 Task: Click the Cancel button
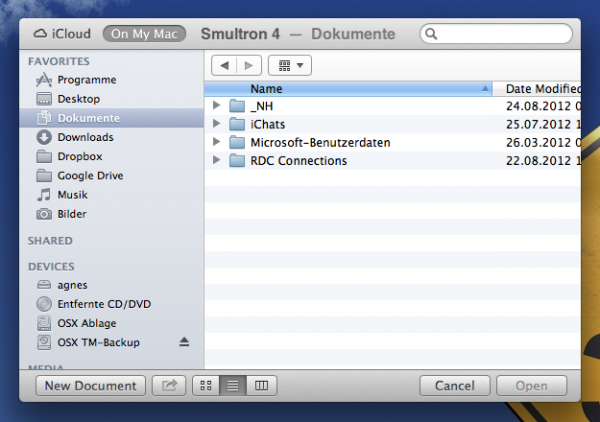click(454, 386)
